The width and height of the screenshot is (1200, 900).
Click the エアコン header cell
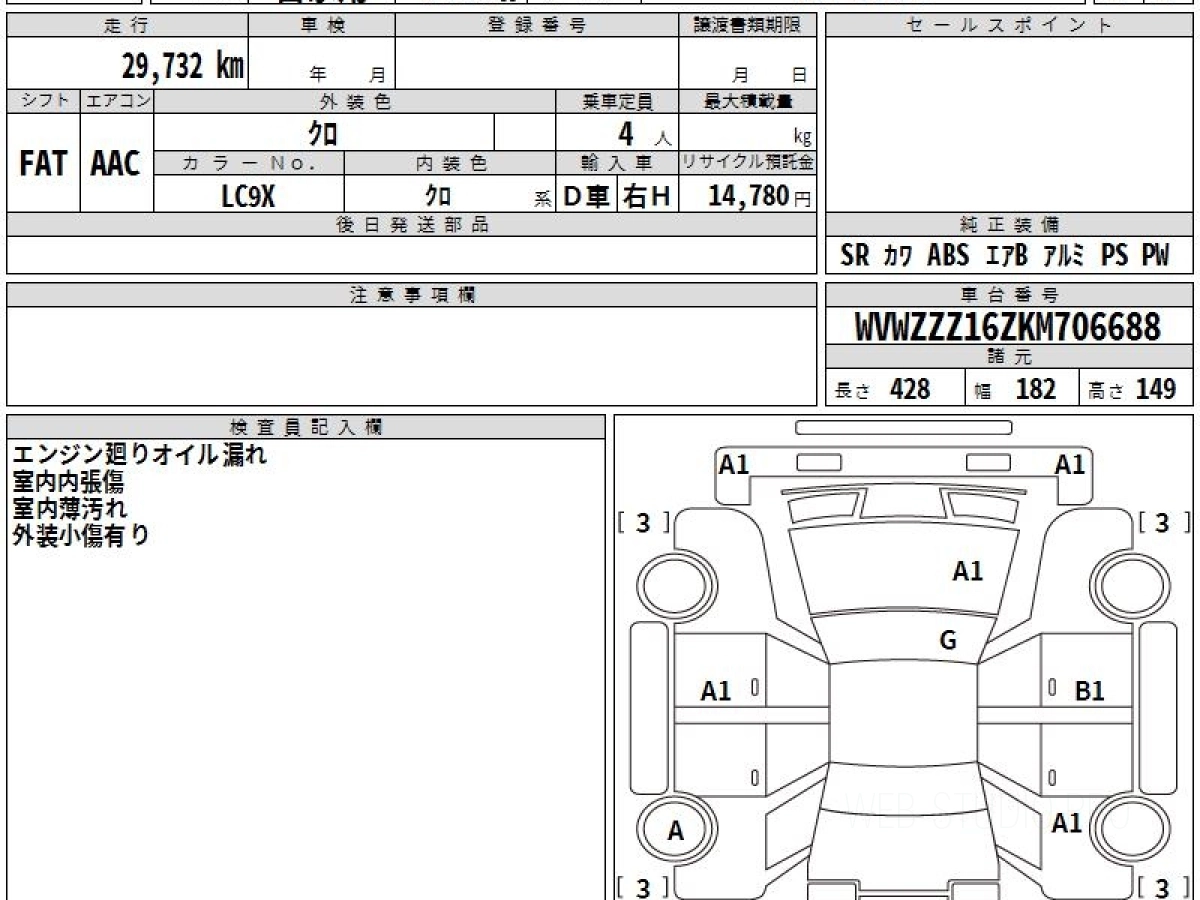pos(117,101)
